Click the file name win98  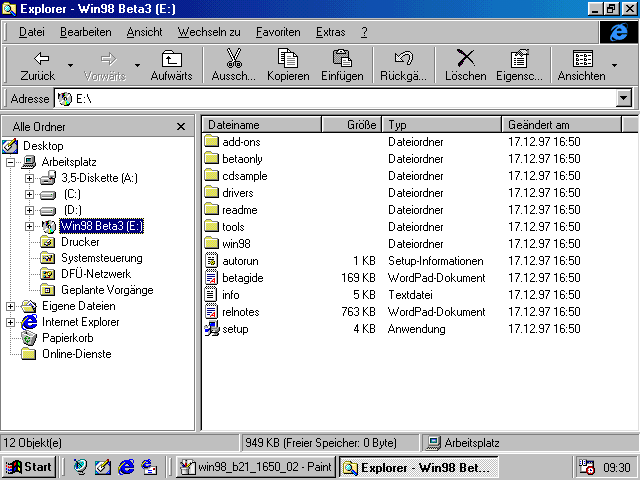[236, 244]
